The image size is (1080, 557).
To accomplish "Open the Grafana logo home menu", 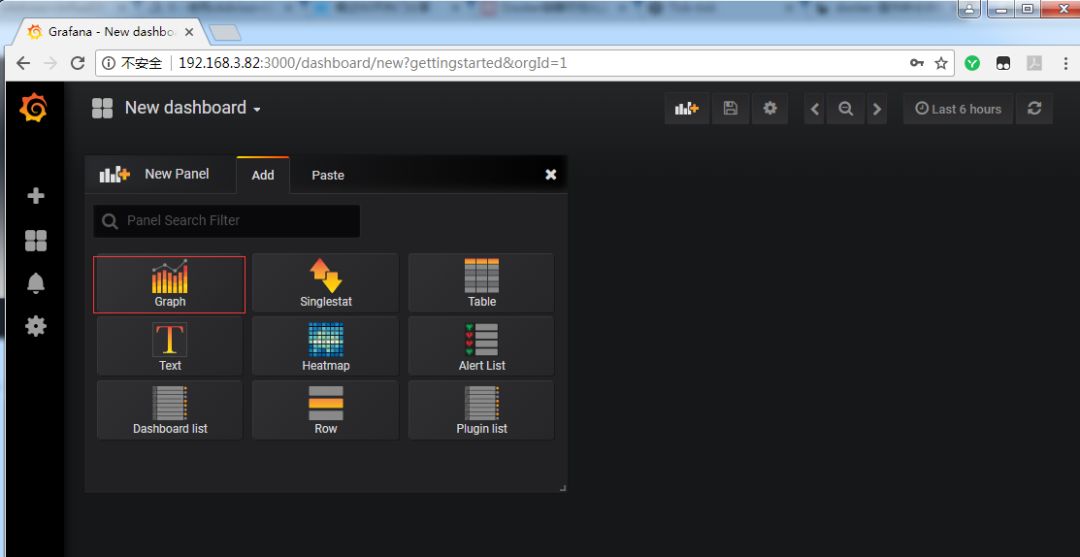I will 34,108.
